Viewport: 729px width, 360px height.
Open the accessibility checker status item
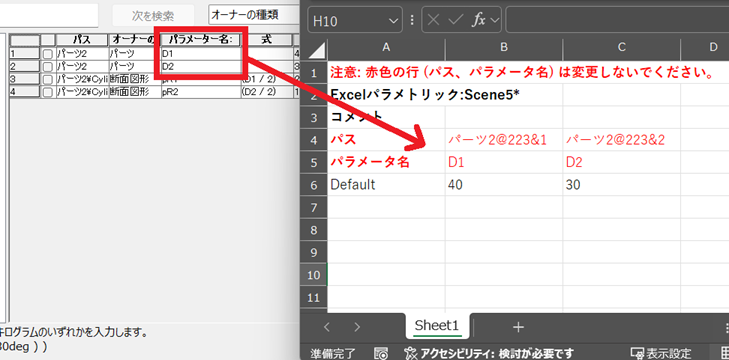pos(489,353)
